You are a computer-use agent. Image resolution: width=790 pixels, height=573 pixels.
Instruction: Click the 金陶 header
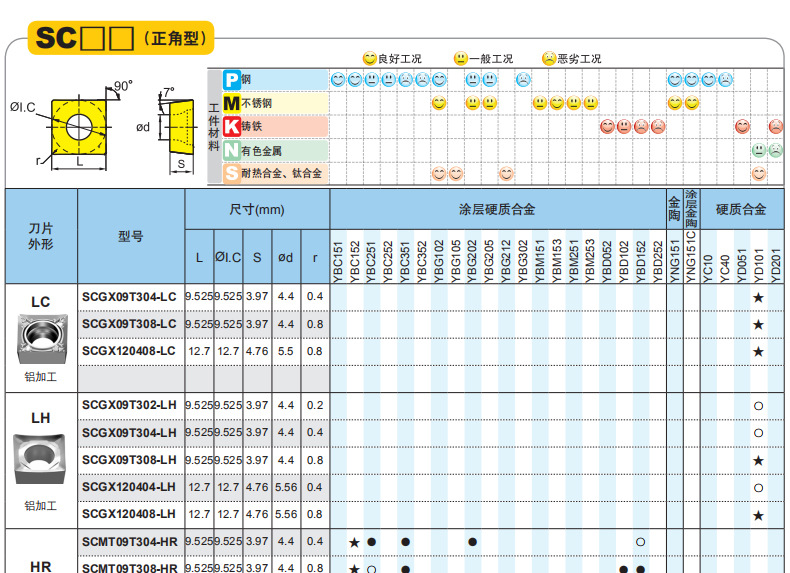click(674, 209)
